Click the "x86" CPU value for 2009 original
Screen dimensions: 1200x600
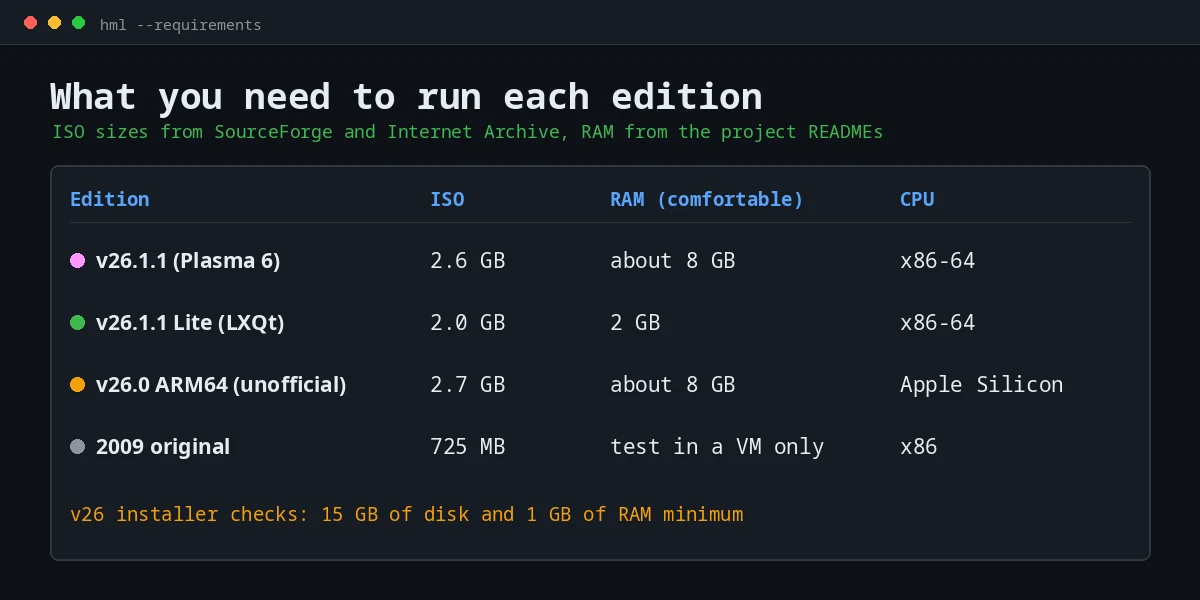919,447
